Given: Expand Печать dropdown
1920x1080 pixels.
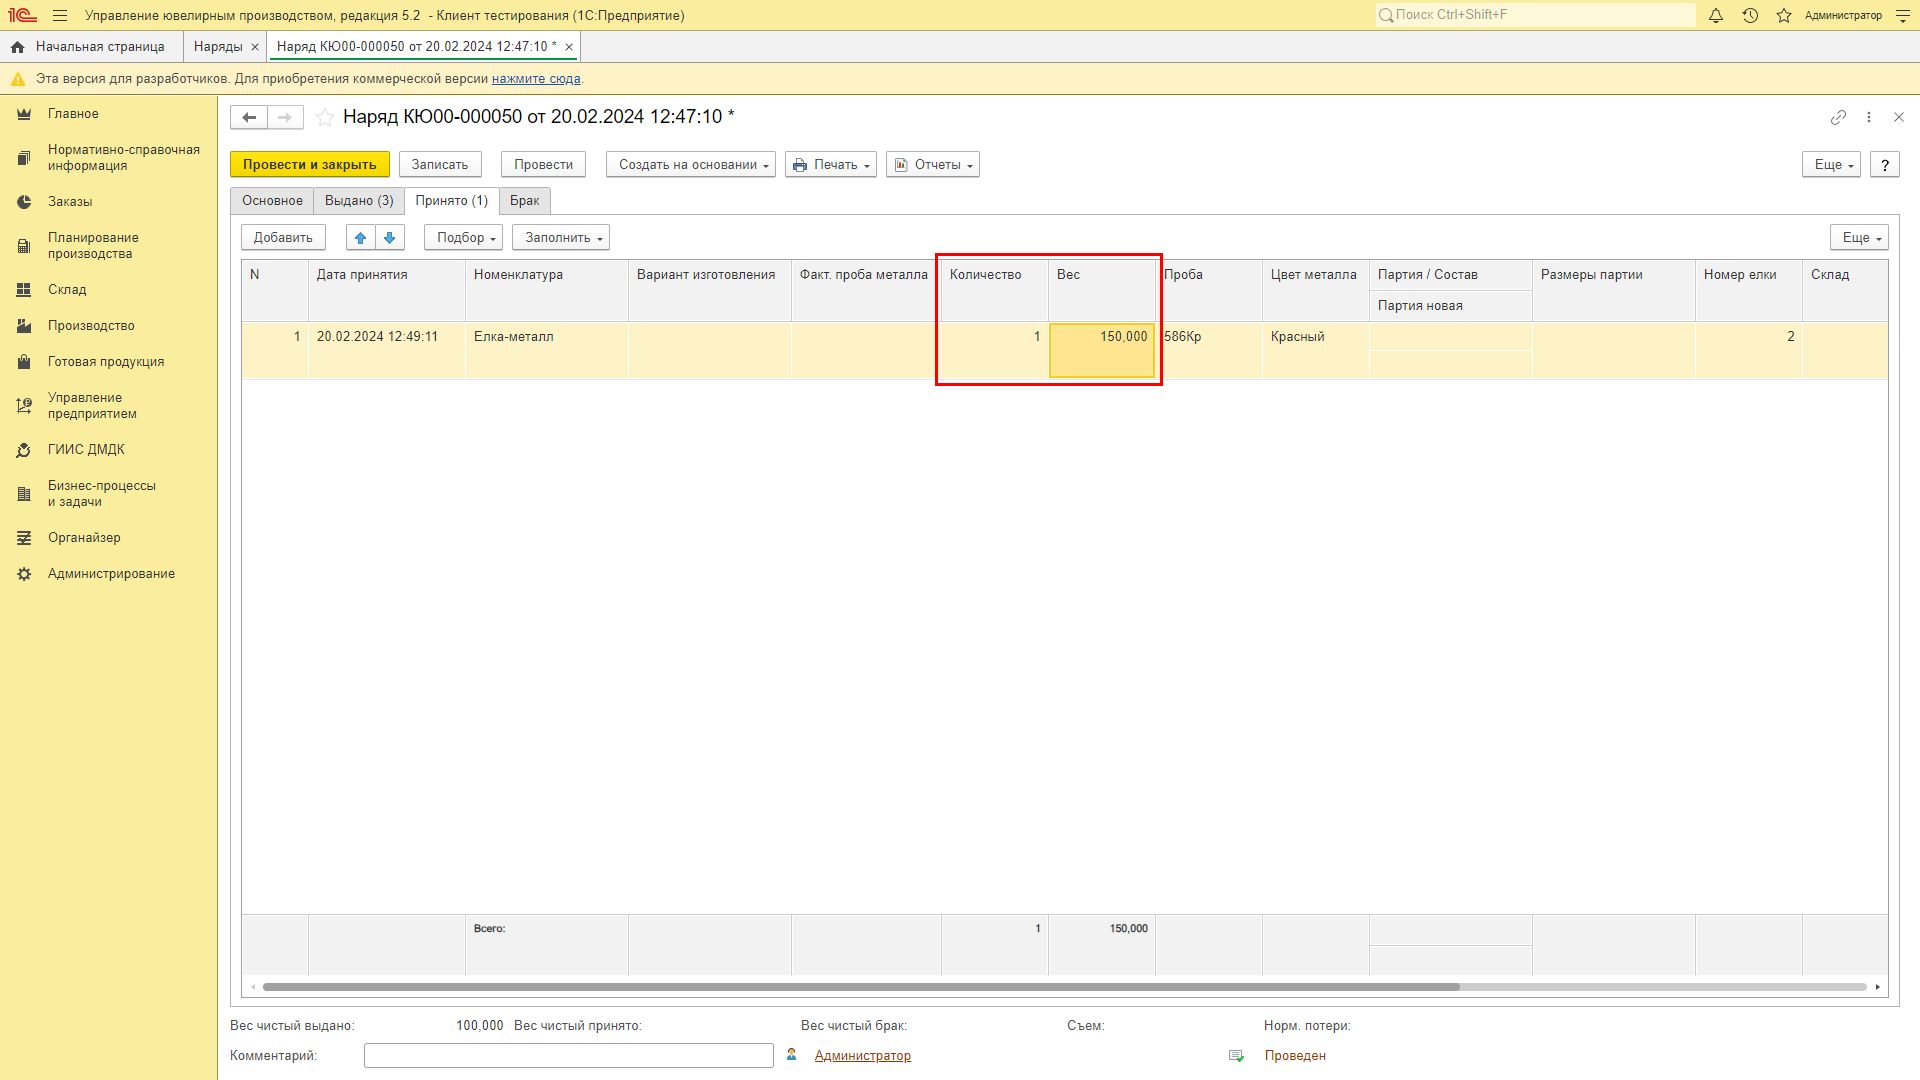Looking at the screenshot, I should [831, 165].
